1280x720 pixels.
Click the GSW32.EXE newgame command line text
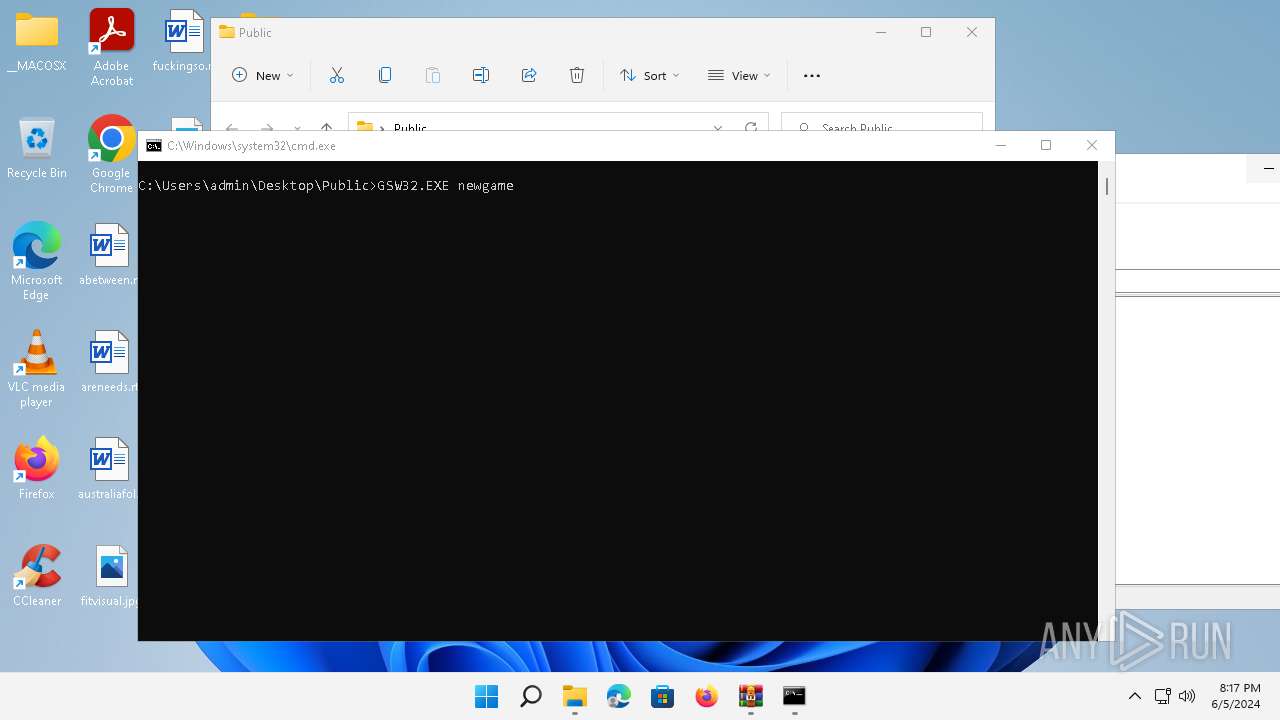click(x=445, y=186)
